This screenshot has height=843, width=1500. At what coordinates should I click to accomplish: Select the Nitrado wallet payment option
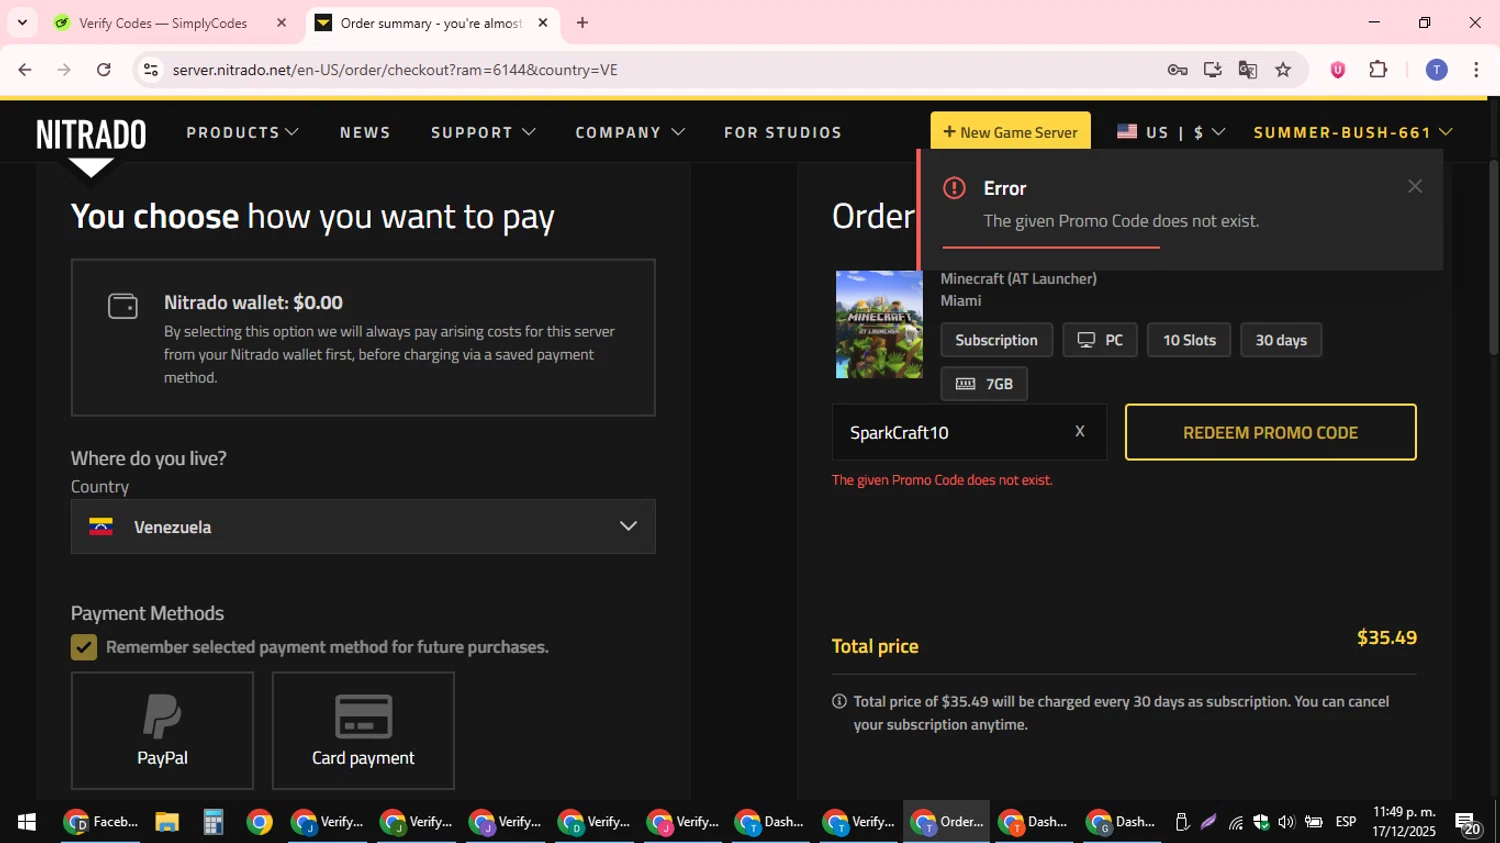click(x=363, y=338)
